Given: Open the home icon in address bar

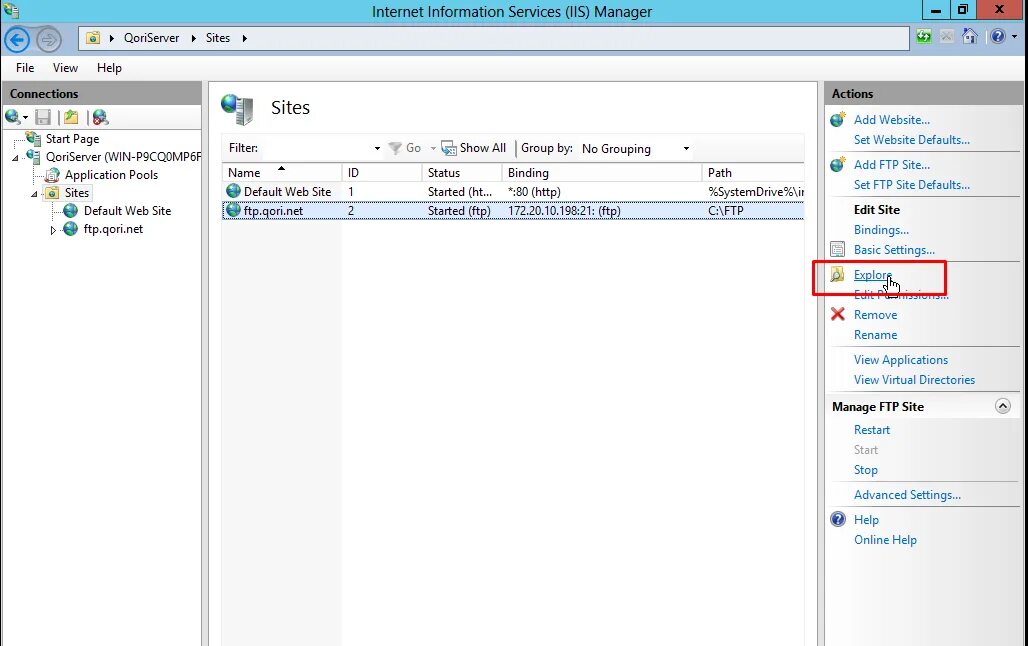Looking at the screenshot, I should tap(970, 37).
